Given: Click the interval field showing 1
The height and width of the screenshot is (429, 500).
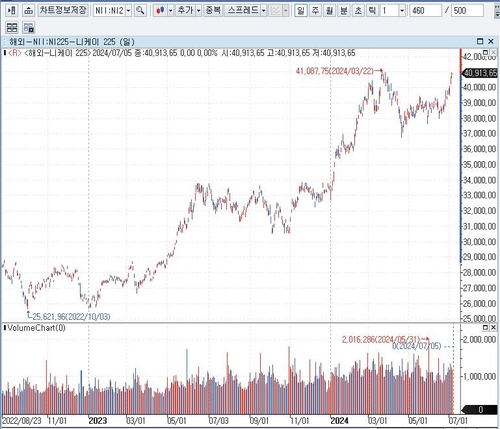Looking at the screenshot, I should (x=389, y=11).
